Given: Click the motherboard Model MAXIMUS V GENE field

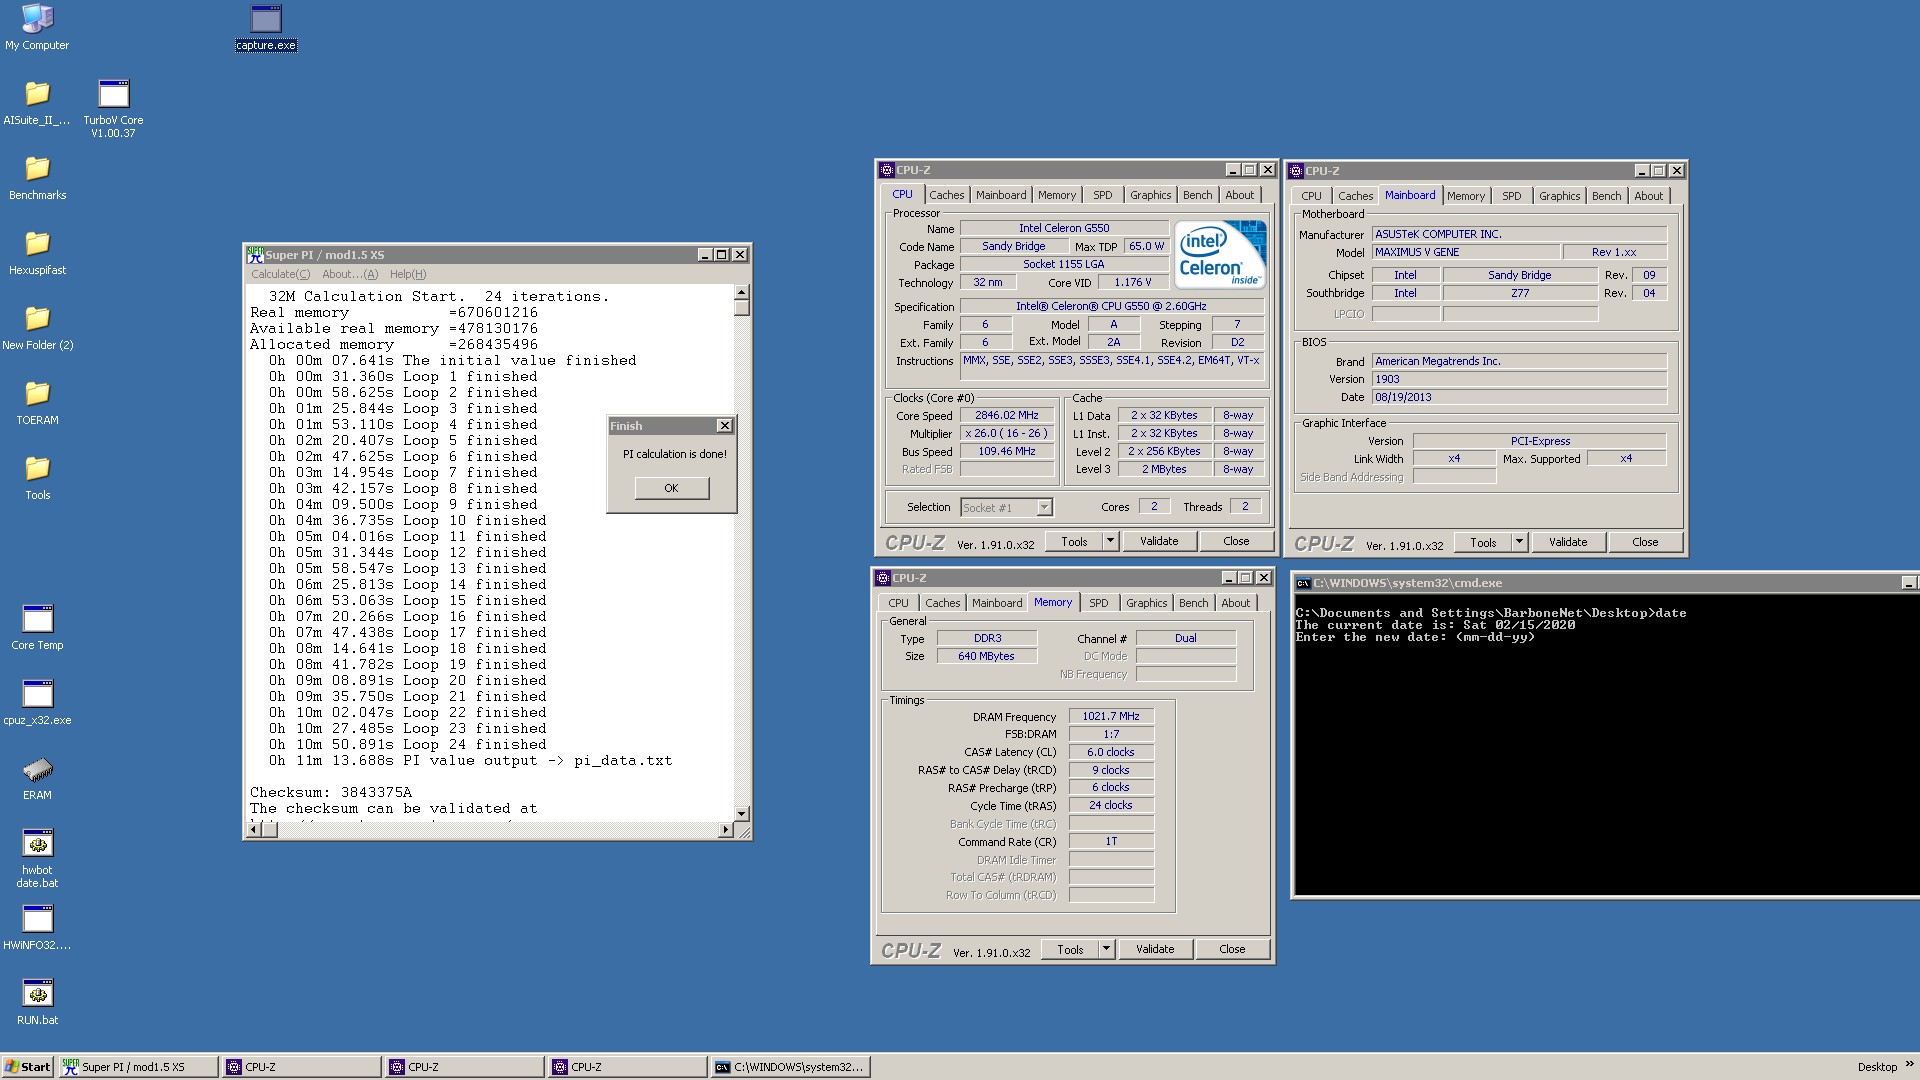Looking at the screenshot, I should click(x=1465, y=252).
